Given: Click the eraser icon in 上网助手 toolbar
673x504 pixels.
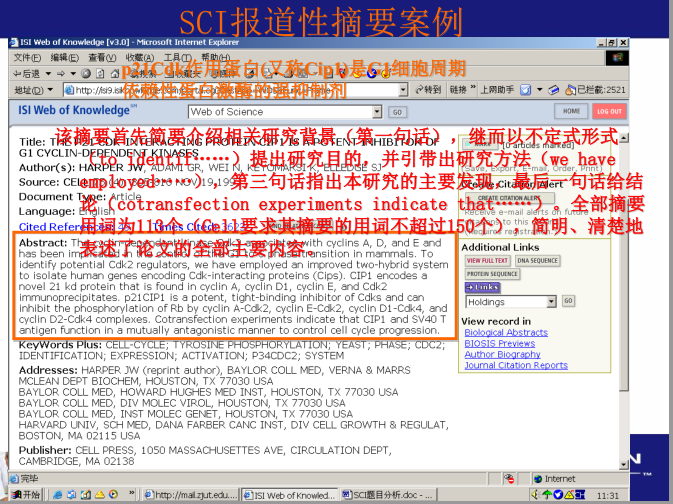Looking at the screenshot, I should [x=554, y=90].
